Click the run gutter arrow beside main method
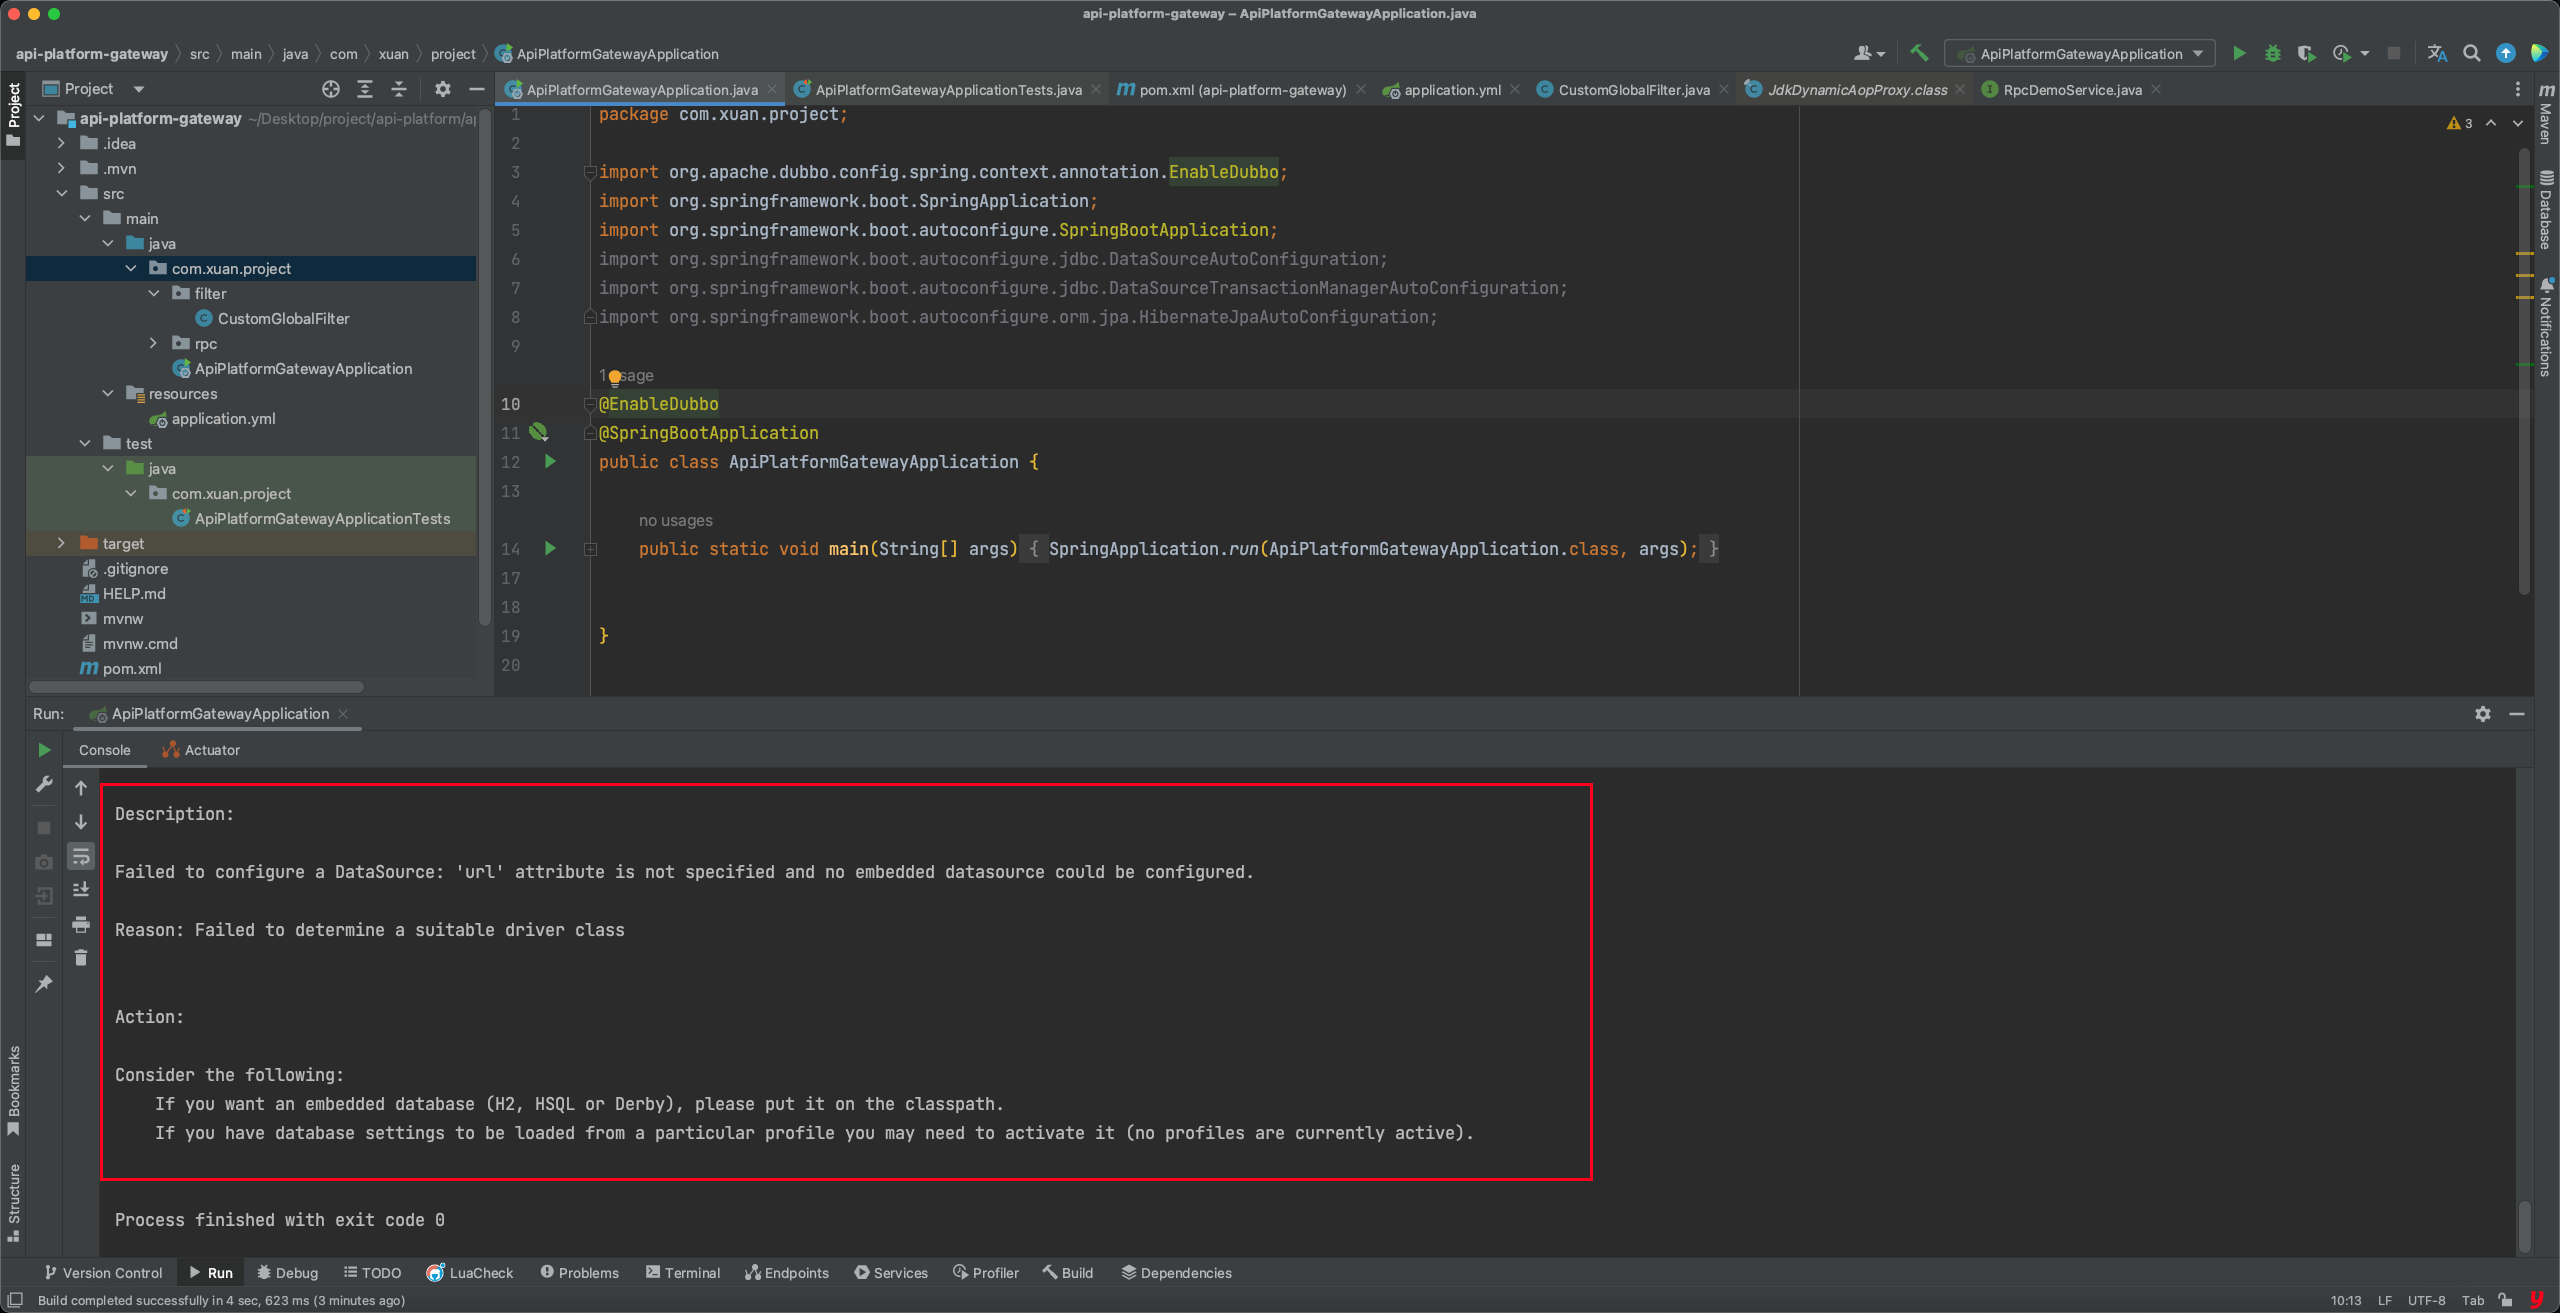2560x1313 pixels. coord(550,548)
